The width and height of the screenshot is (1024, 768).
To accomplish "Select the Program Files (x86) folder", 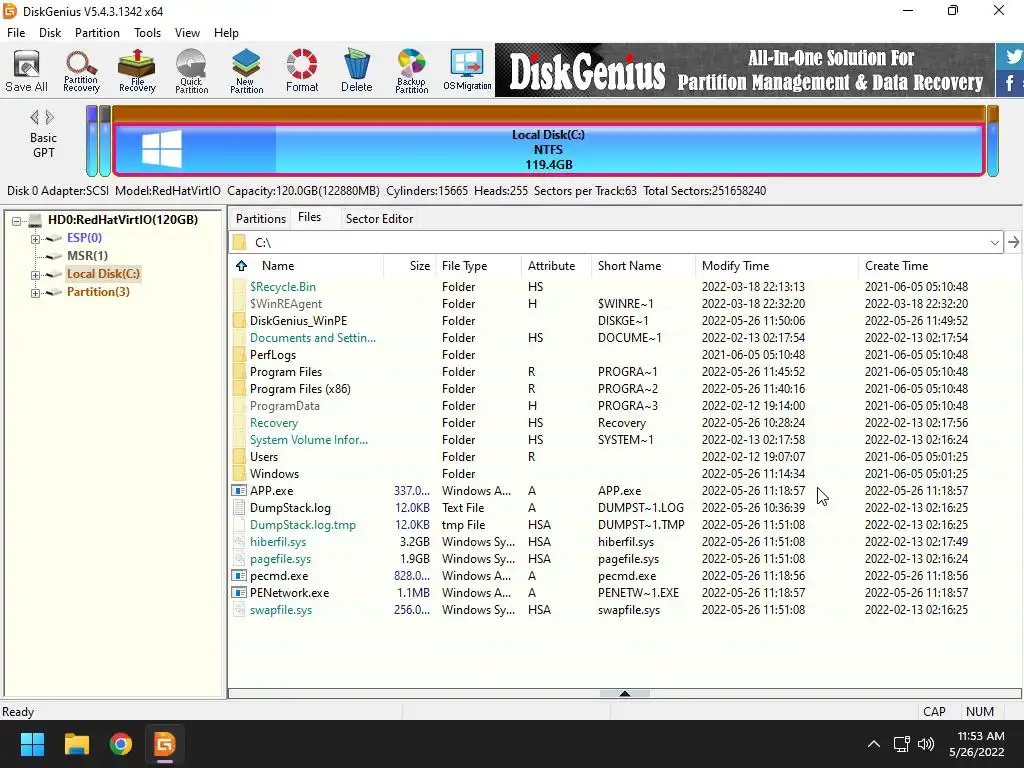I will pyautogui.click(x=300, y=389).
